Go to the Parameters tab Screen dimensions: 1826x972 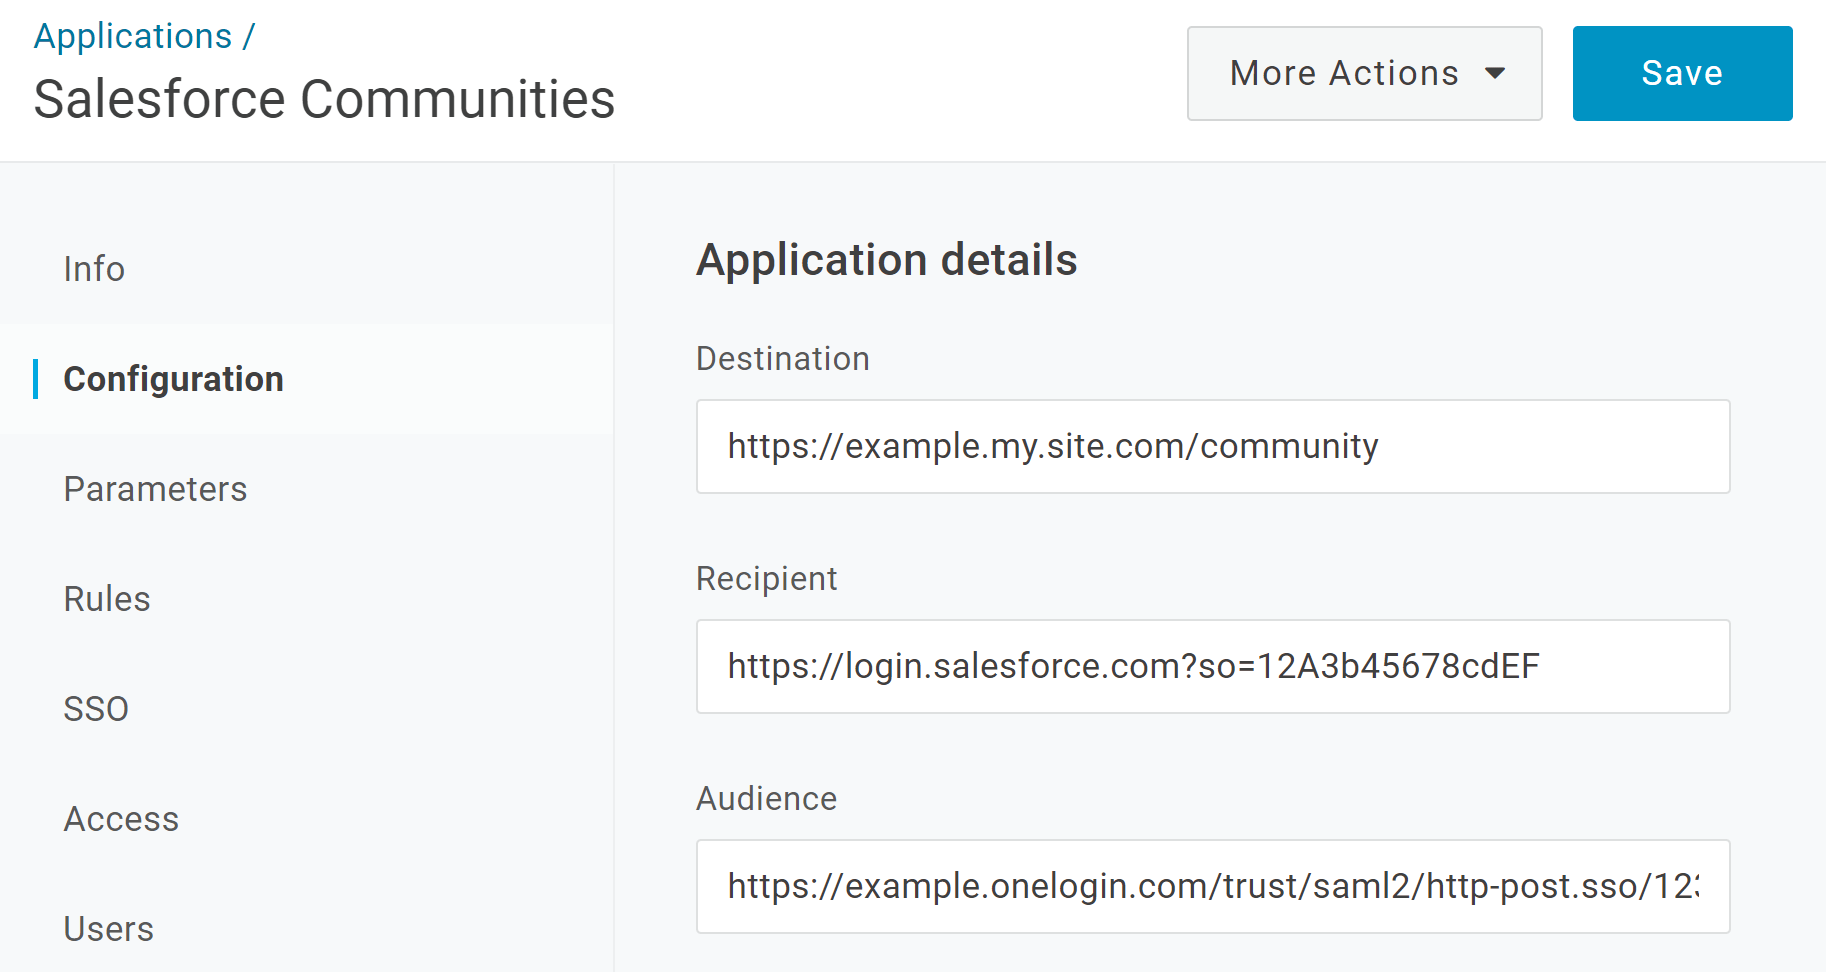click(x=155, y=489)
